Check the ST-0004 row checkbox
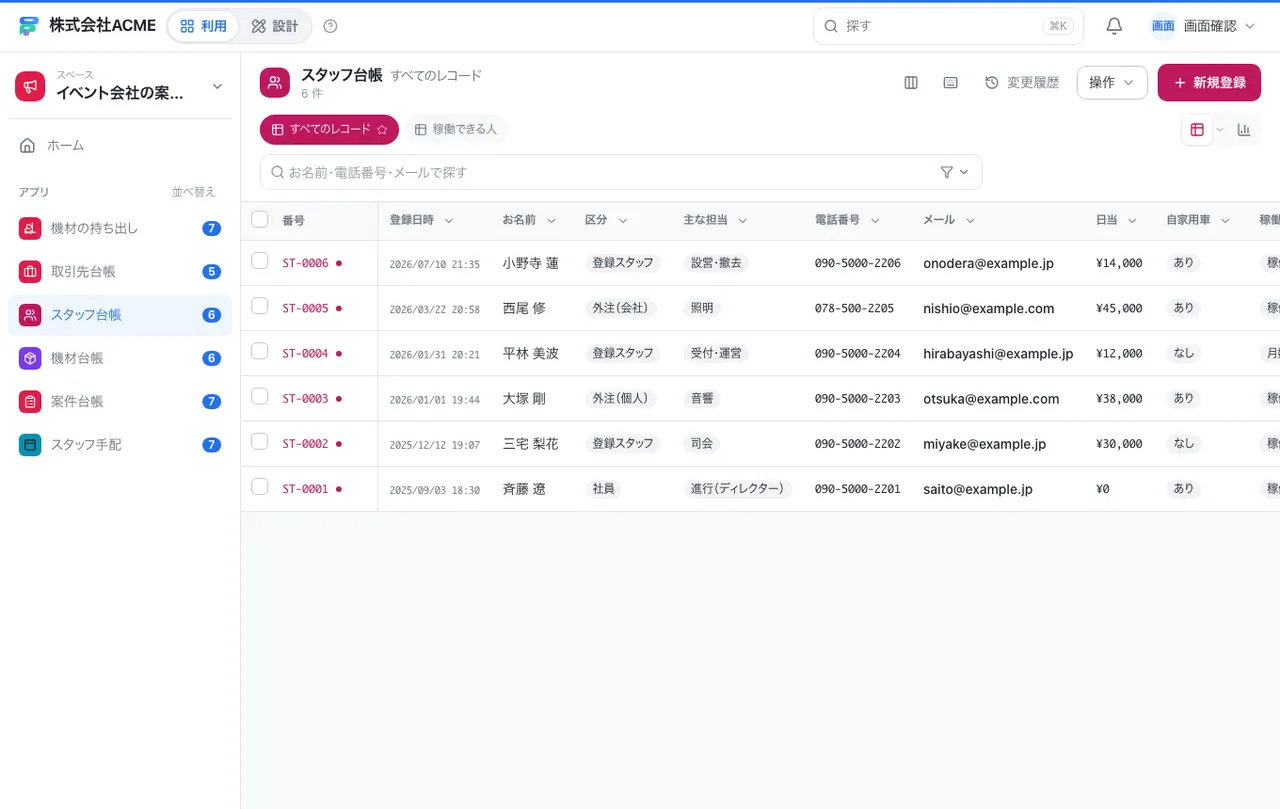Viewport: 1280px width, 809px height. point(260,351)
